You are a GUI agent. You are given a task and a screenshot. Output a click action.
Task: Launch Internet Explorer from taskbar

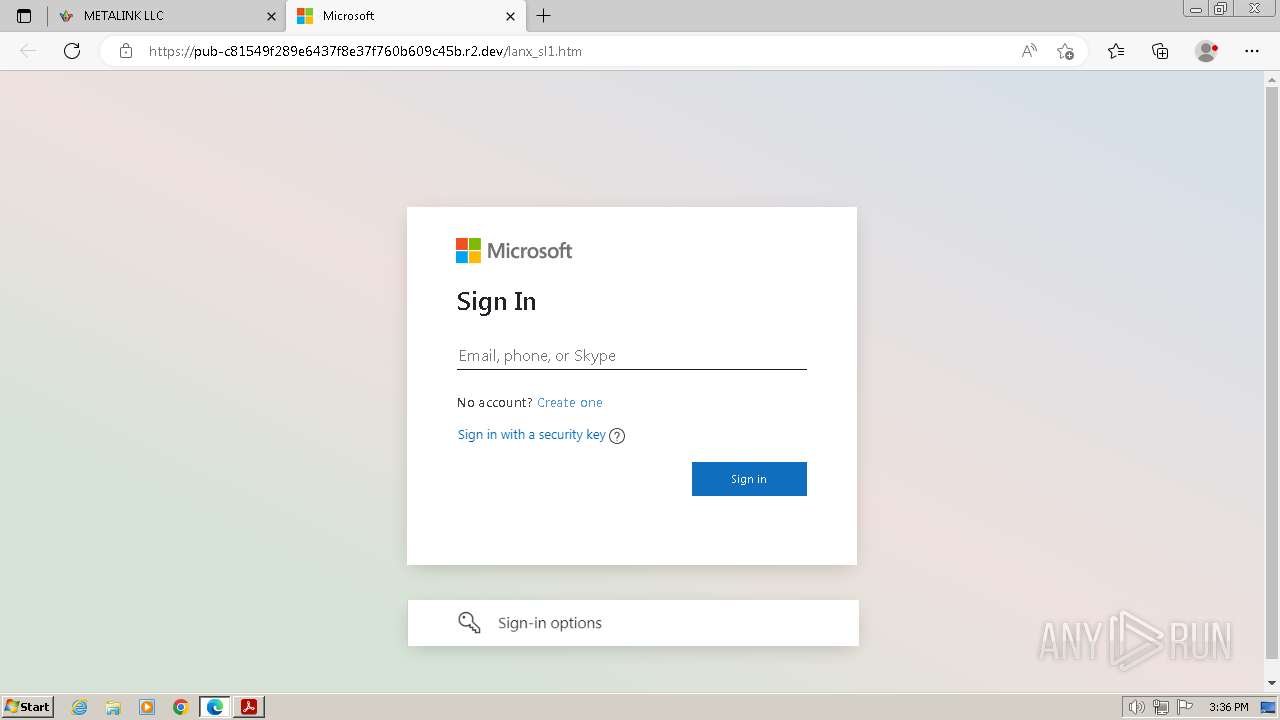(80, 707)
